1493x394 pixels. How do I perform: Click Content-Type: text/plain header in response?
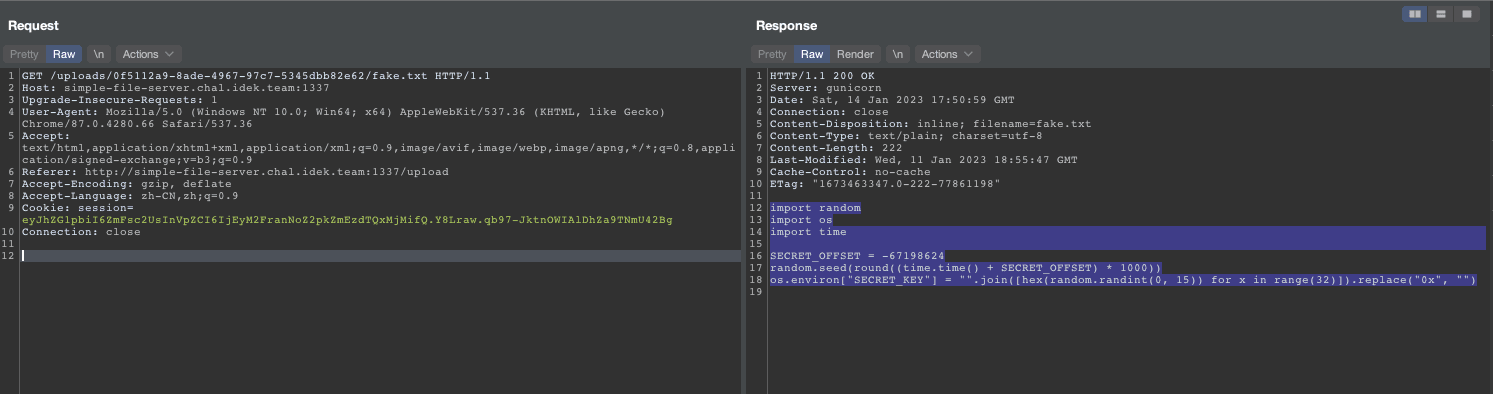click(906, 136)
